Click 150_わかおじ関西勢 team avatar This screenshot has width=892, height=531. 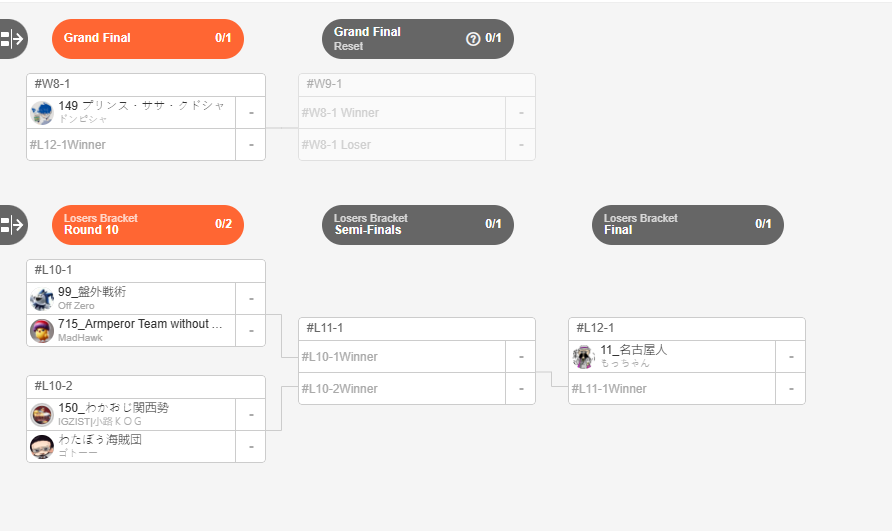pos(42,414)
